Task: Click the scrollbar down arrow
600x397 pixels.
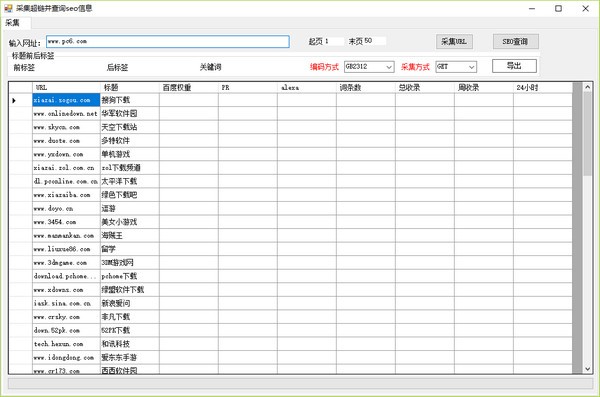Action: point(587,369)
